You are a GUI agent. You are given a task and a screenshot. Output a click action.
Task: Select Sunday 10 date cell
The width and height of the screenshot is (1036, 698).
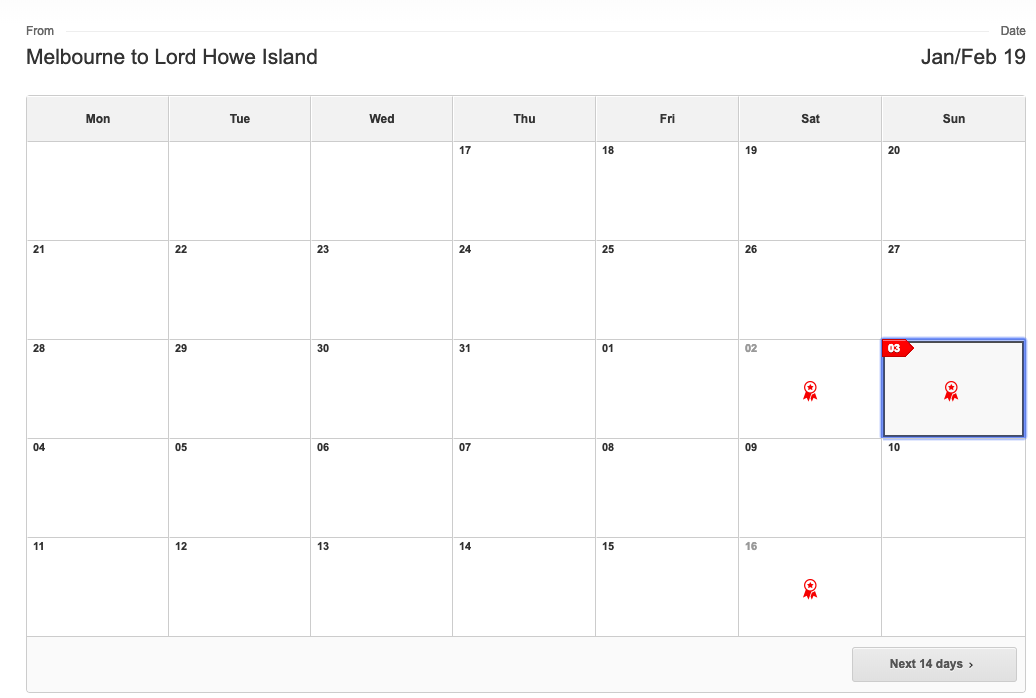[953, 488]
